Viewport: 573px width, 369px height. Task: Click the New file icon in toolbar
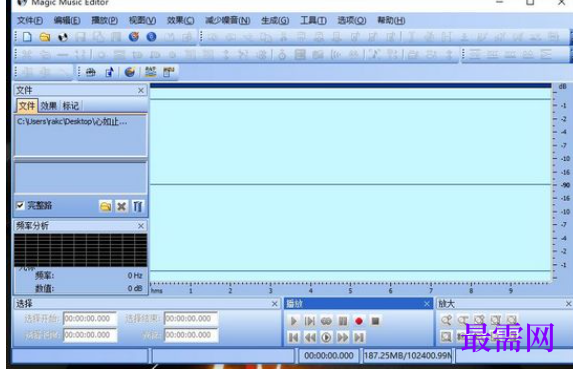[x=27, y=37]
